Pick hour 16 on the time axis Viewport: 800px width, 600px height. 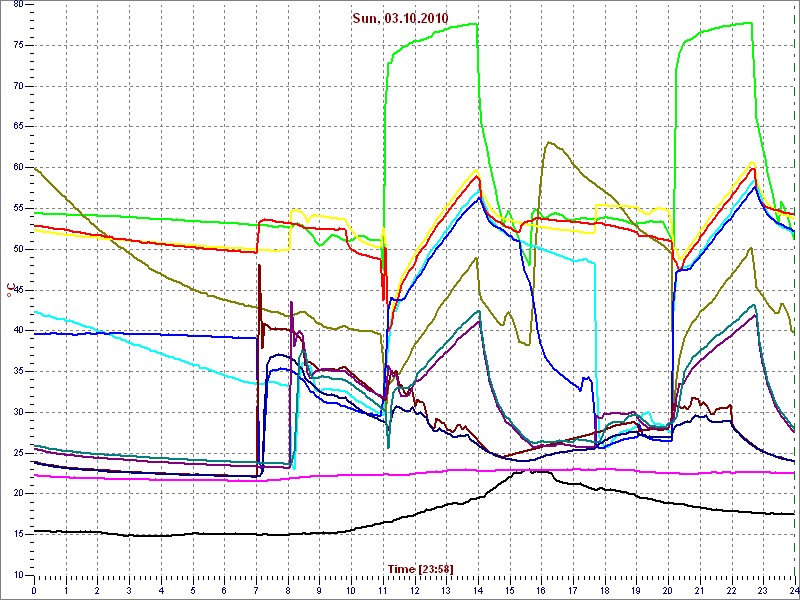[x=541, y=589]
